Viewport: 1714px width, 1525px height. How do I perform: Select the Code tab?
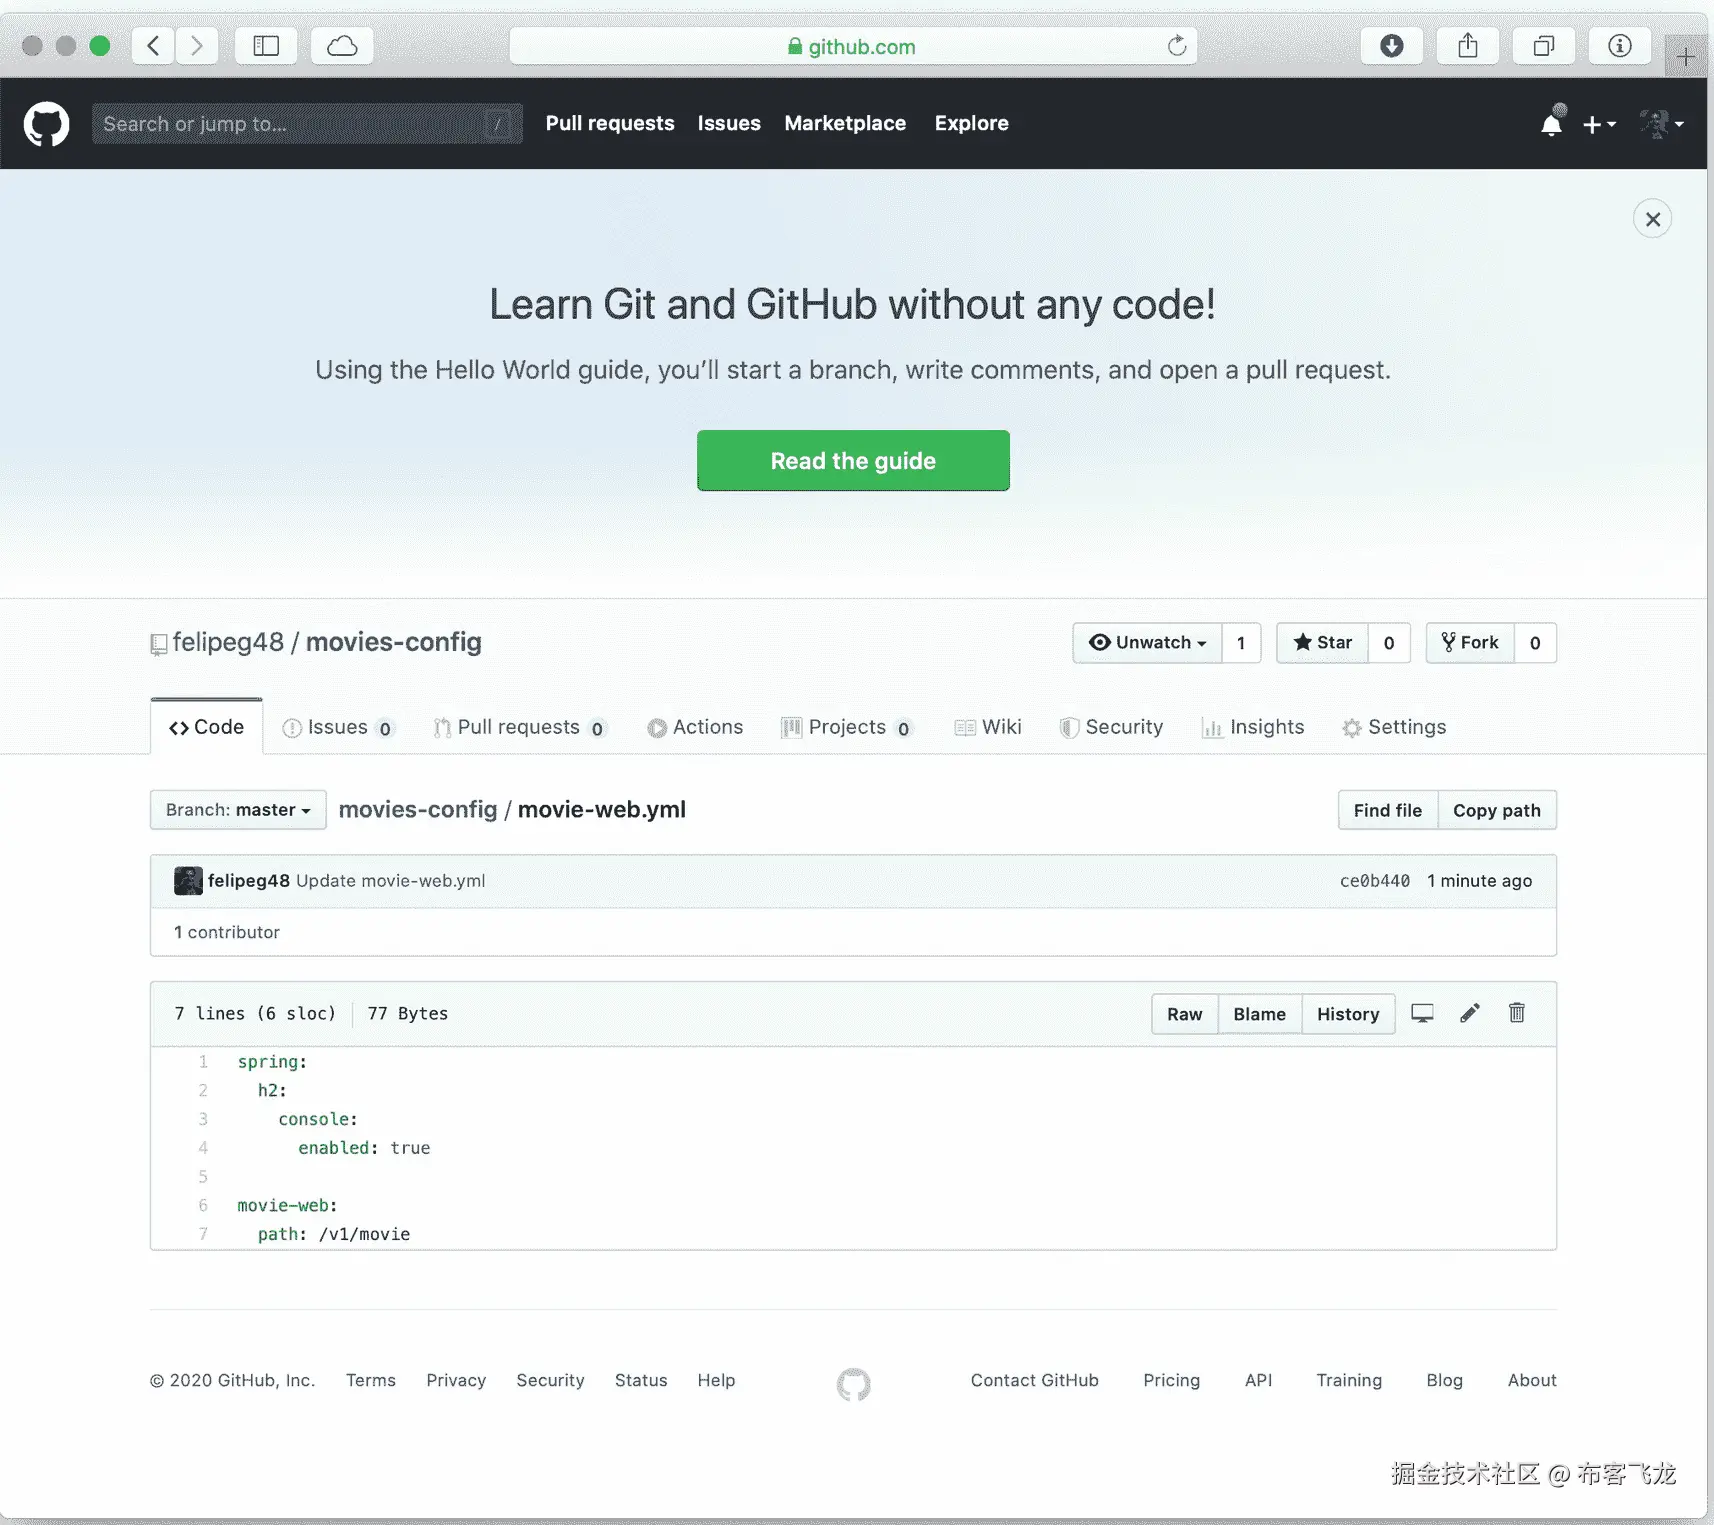(207, 727)
